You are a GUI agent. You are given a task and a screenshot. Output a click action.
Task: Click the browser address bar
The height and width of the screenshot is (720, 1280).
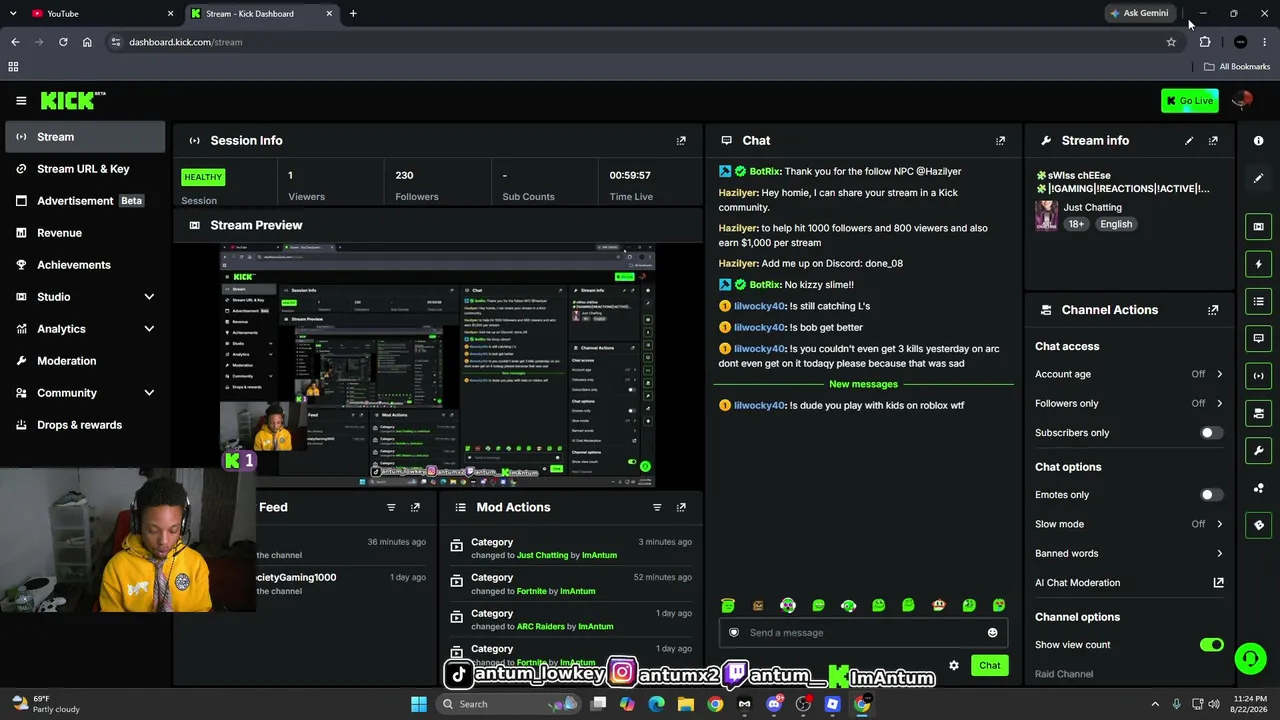point(640,42)
